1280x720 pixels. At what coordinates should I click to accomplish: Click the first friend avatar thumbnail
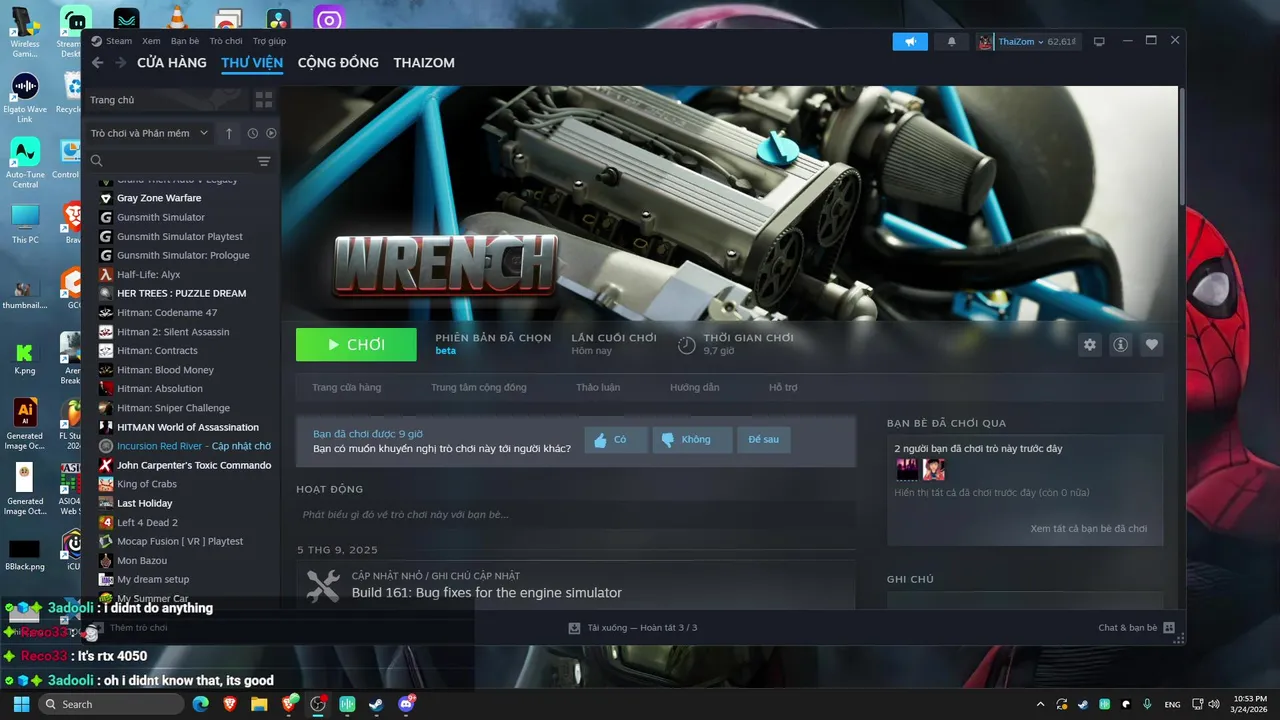tap(907, 469)
